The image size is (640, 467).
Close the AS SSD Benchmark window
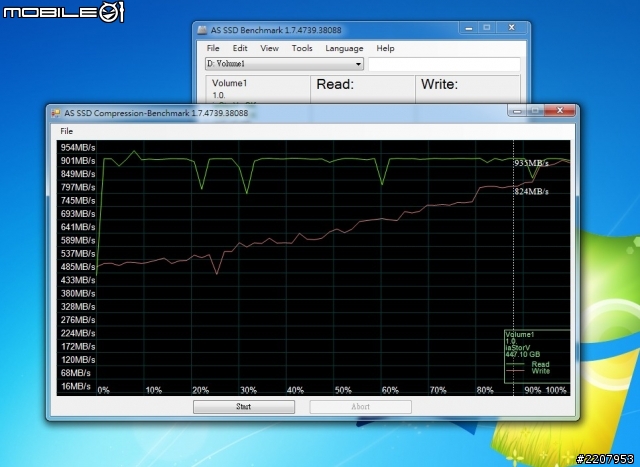[x=512, y=28]
